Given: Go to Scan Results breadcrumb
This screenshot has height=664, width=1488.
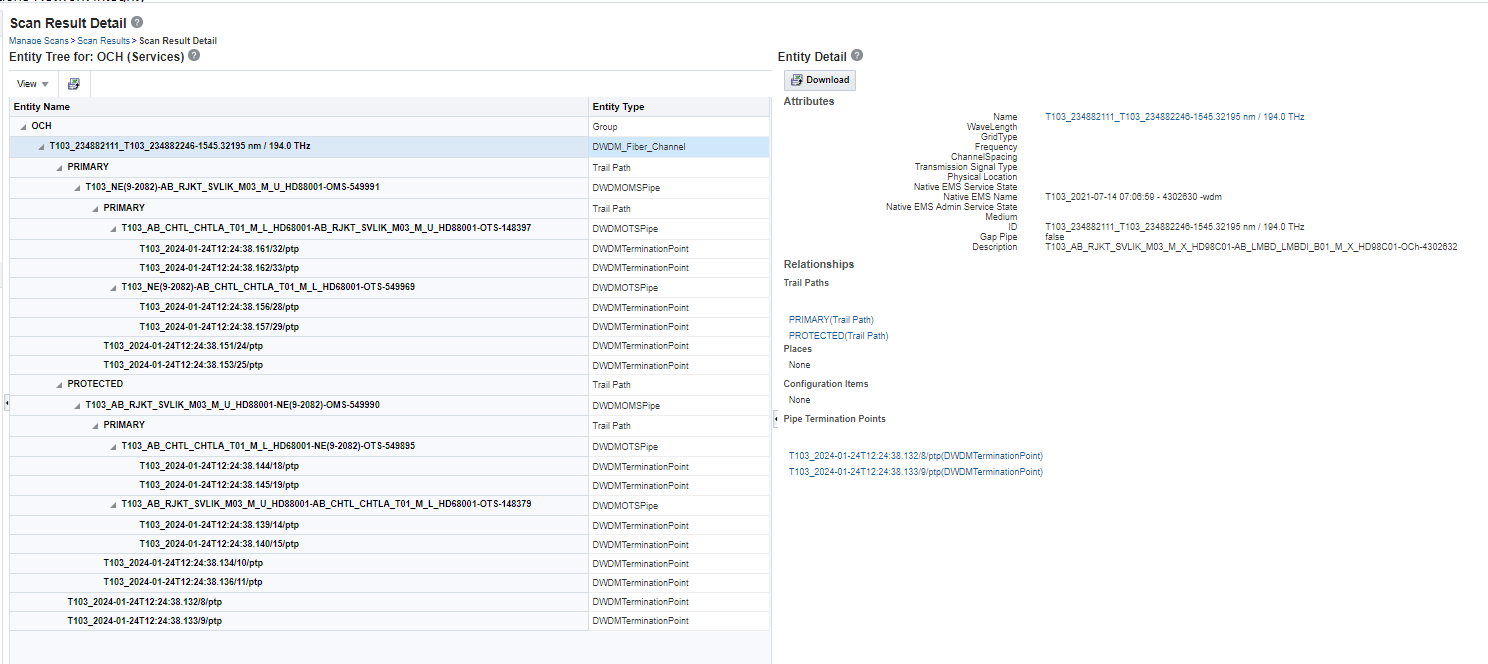Looking at the screenshot, I should click(103, 41).
